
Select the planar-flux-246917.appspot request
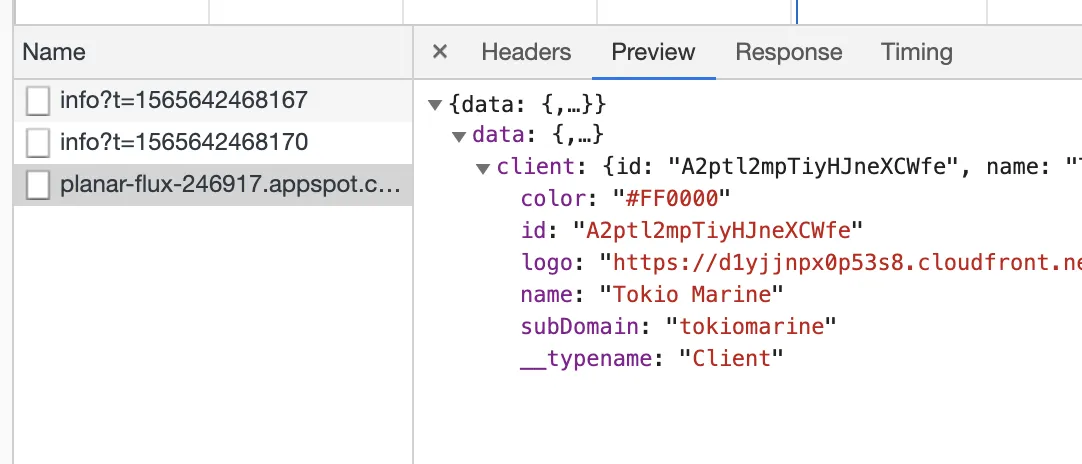tap(230, 185)
